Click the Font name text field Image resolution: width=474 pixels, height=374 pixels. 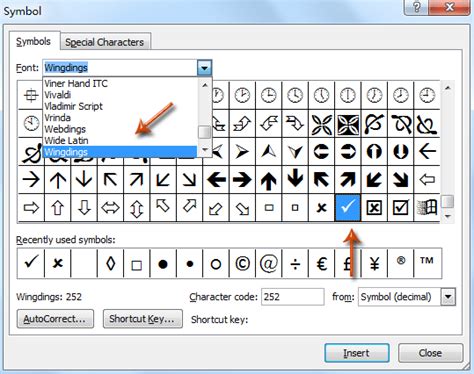coord(120,68)
